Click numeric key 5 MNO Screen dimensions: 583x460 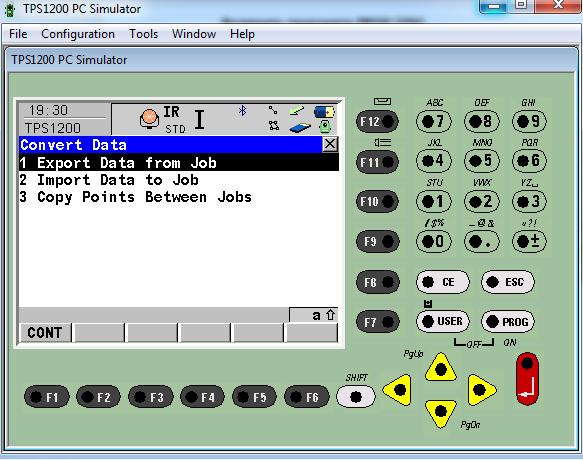481,161
